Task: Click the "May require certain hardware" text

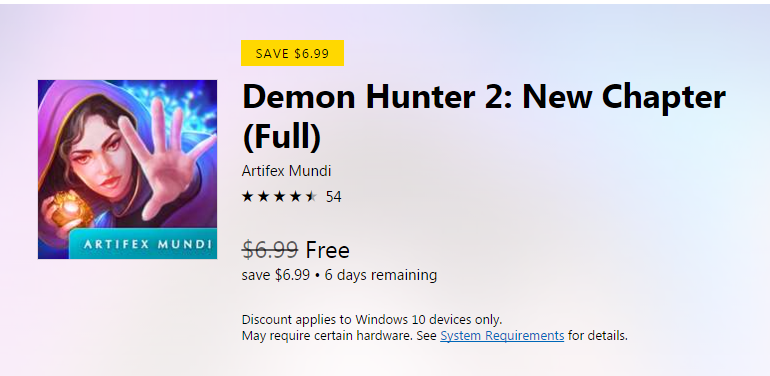Action: [327, 336]
